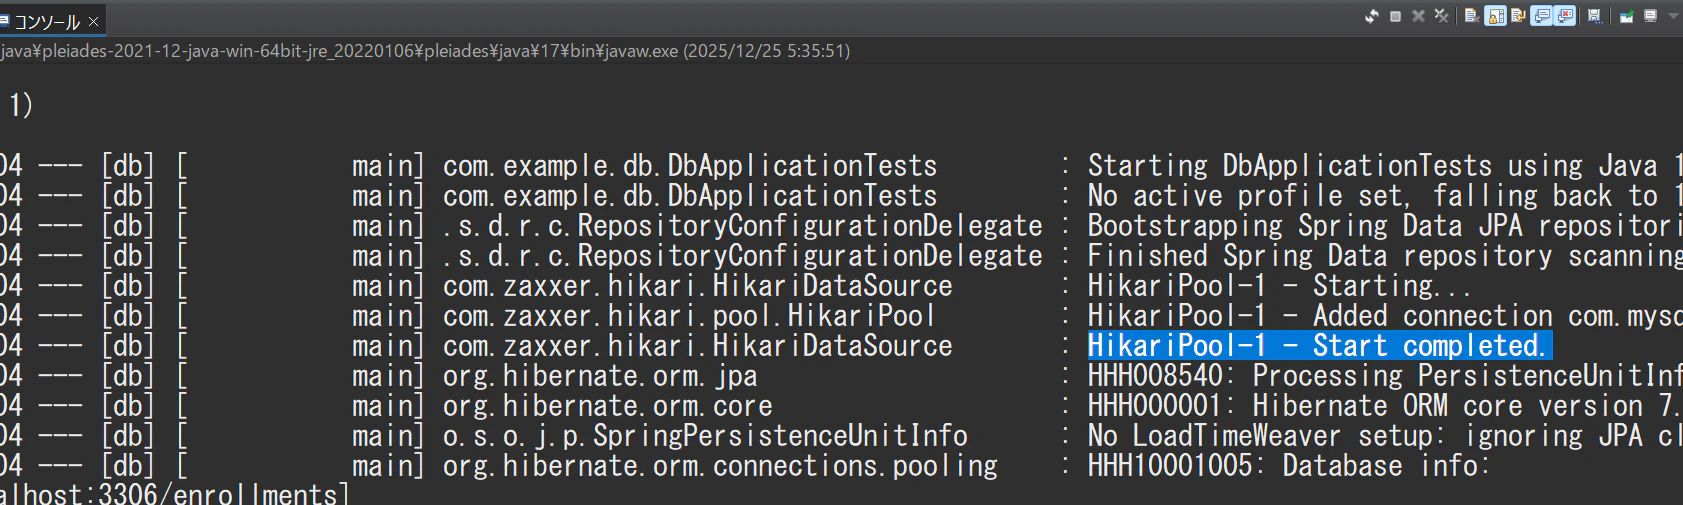The width and height of the screenshot is (1683, 505).
Task: Click "alhost:3306/enrollments]" text at bottom
Action: [x=174, y=494]
